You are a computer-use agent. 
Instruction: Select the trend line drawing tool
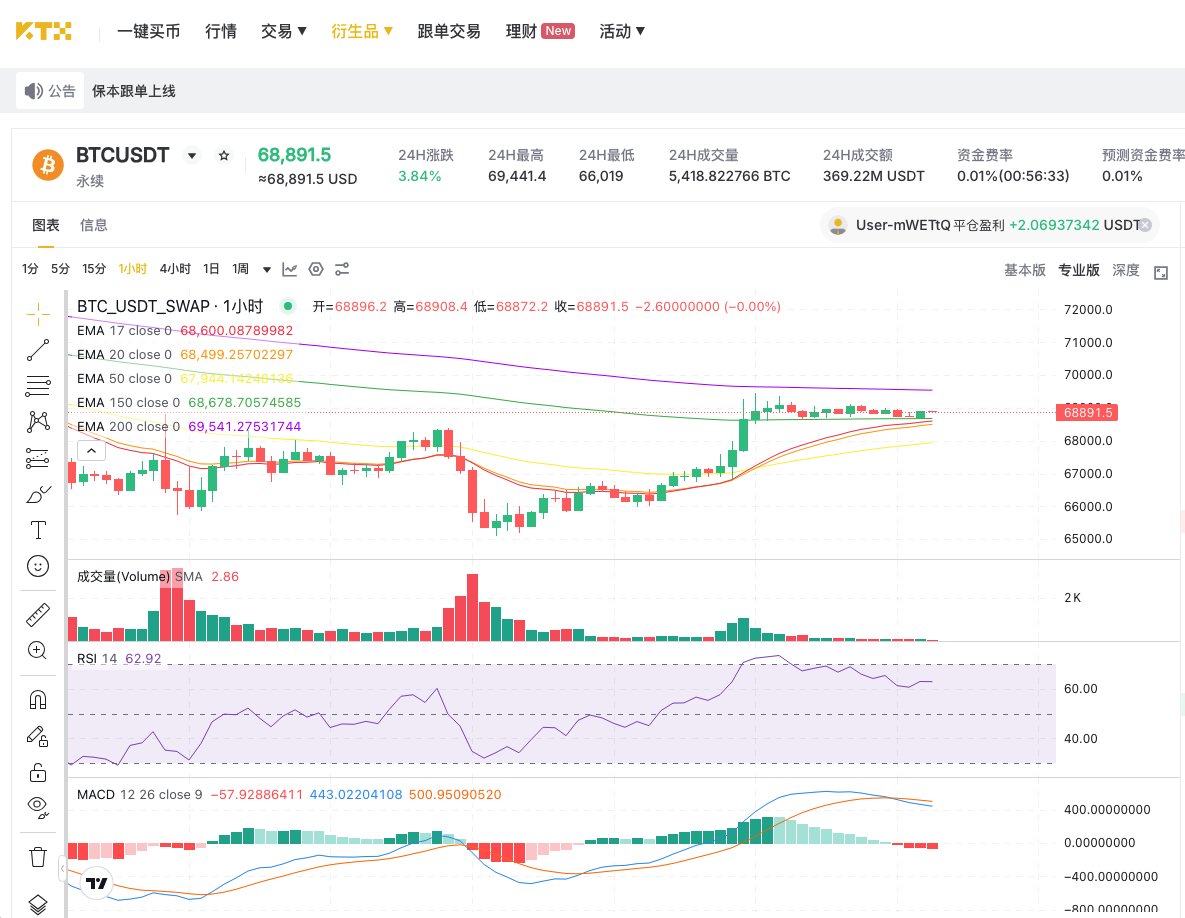point(38,350)
